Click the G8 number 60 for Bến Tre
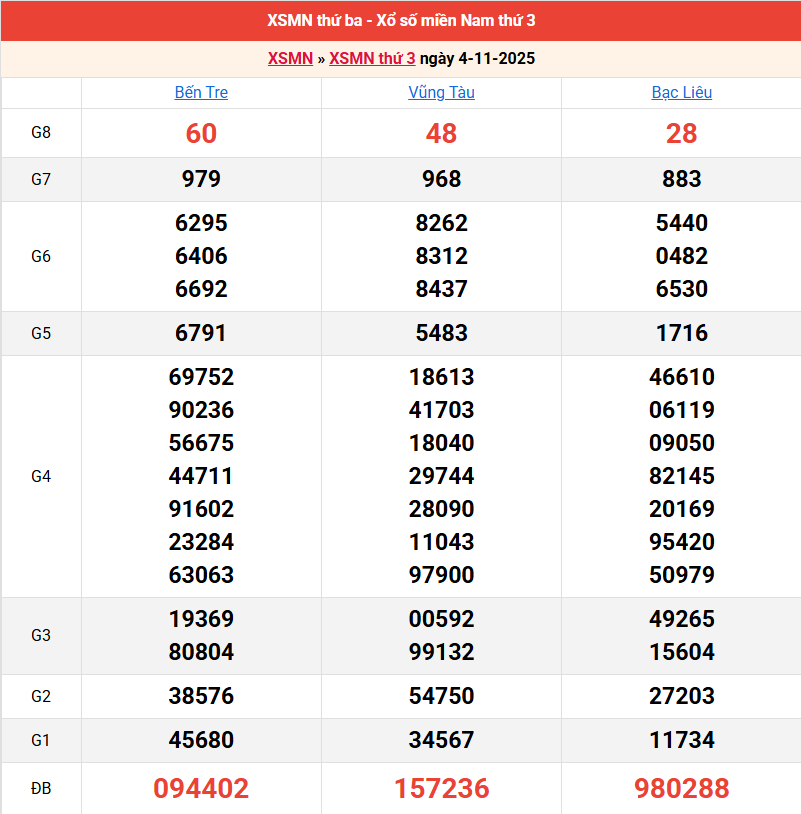This screenshot has height=814, width=801. coord(201,133)
